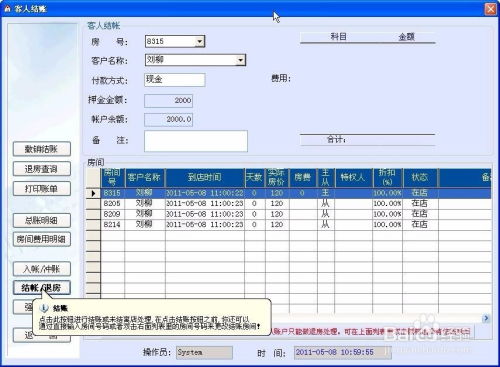This screenshot has height=367, width=500.
Task: Click the 客户名称 column header in room table
Action: (x=144, y=177)
